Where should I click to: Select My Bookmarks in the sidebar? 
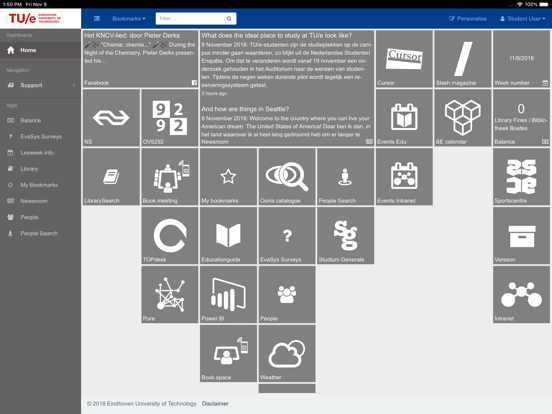(40, 185)
